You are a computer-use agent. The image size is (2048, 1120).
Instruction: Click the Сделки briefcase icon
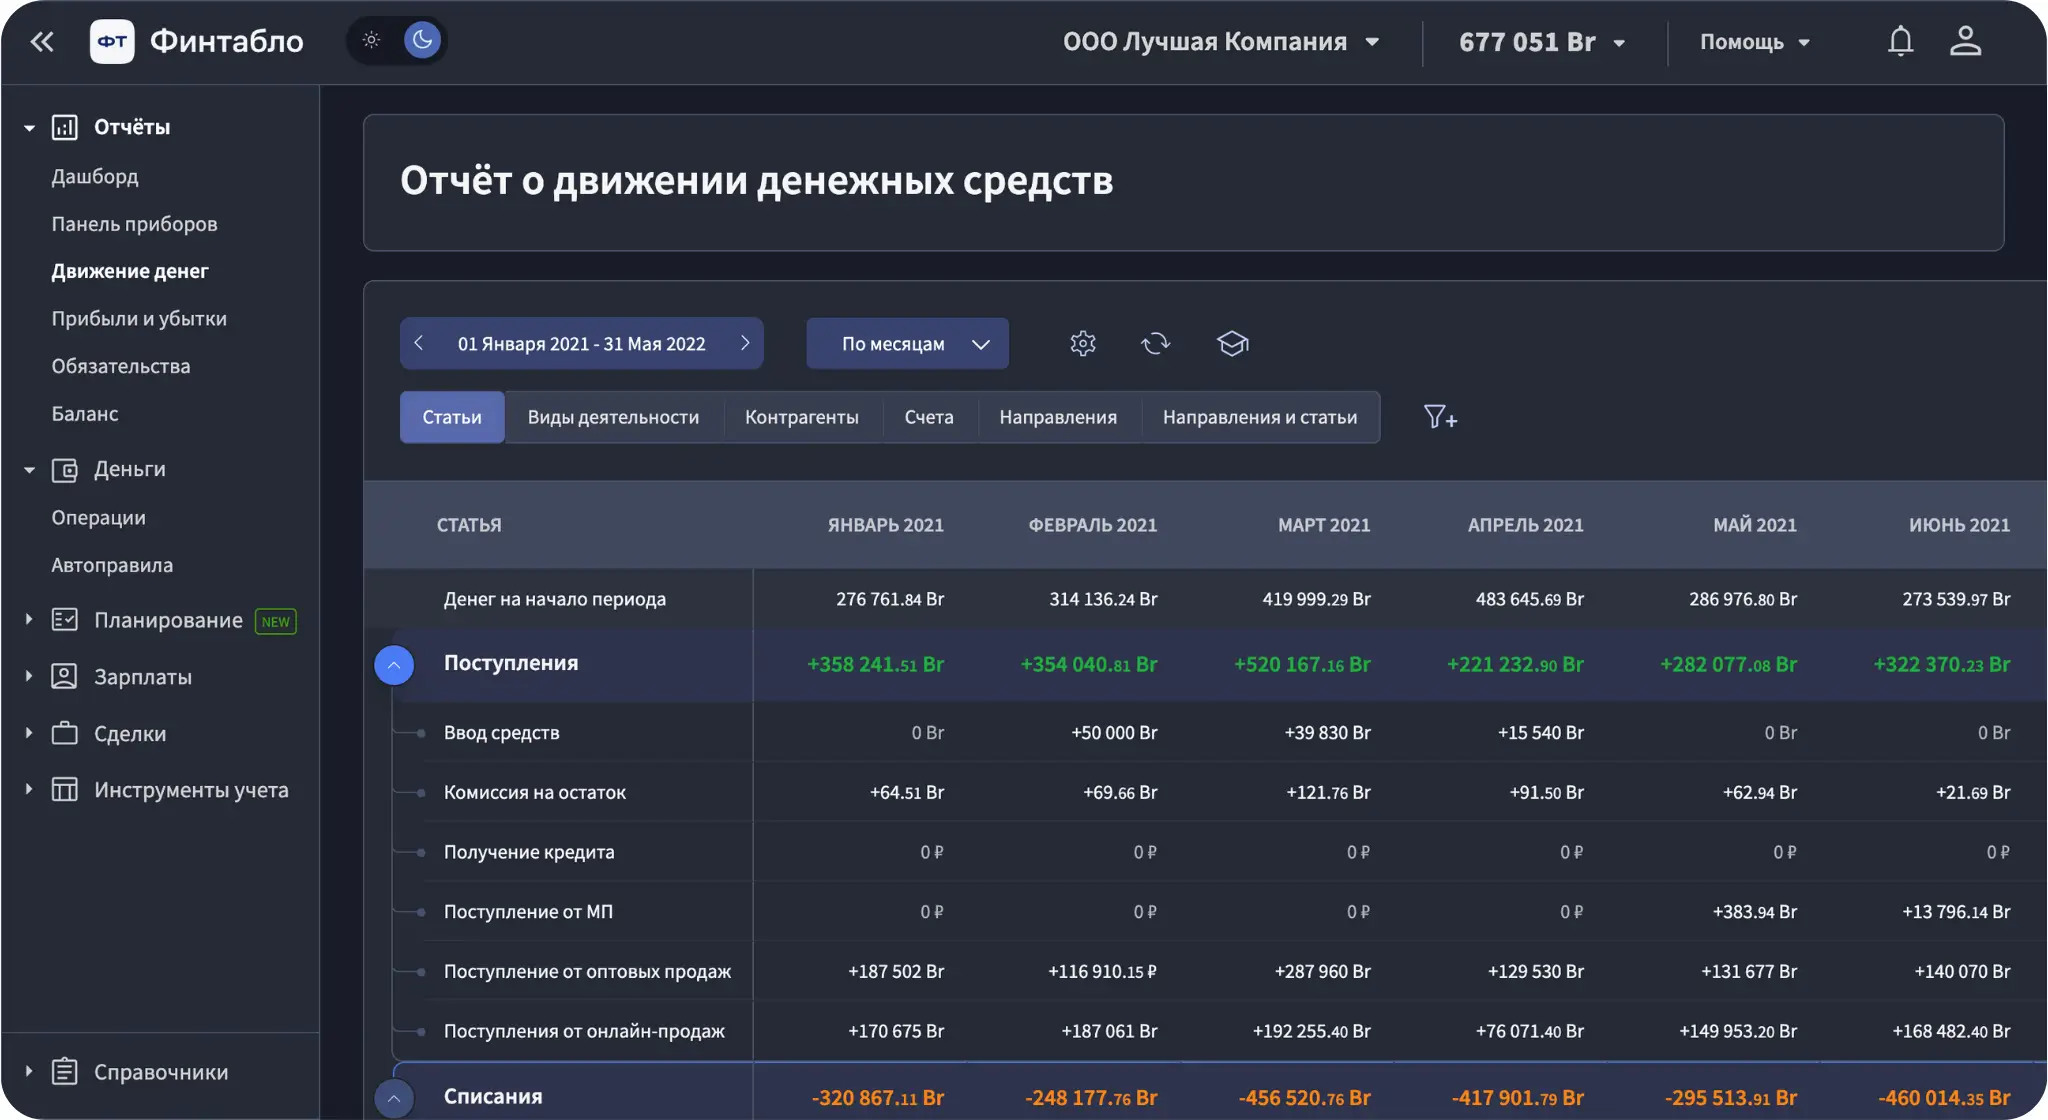click(65, 733)
